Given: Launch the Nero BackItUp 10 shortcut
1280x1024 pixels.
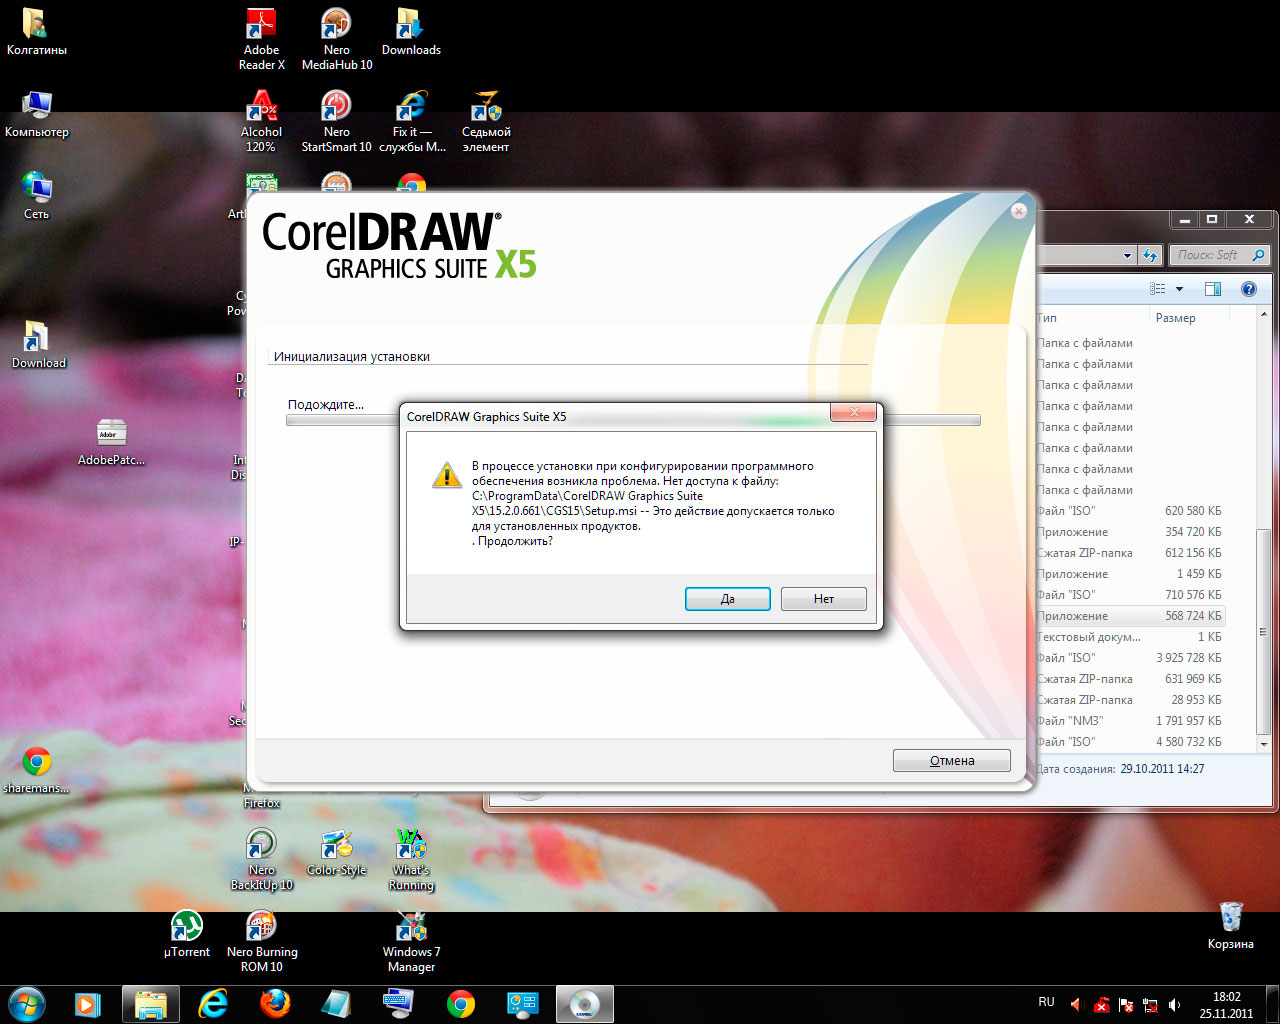Looking at the screenshot, I should pos(262,860).
